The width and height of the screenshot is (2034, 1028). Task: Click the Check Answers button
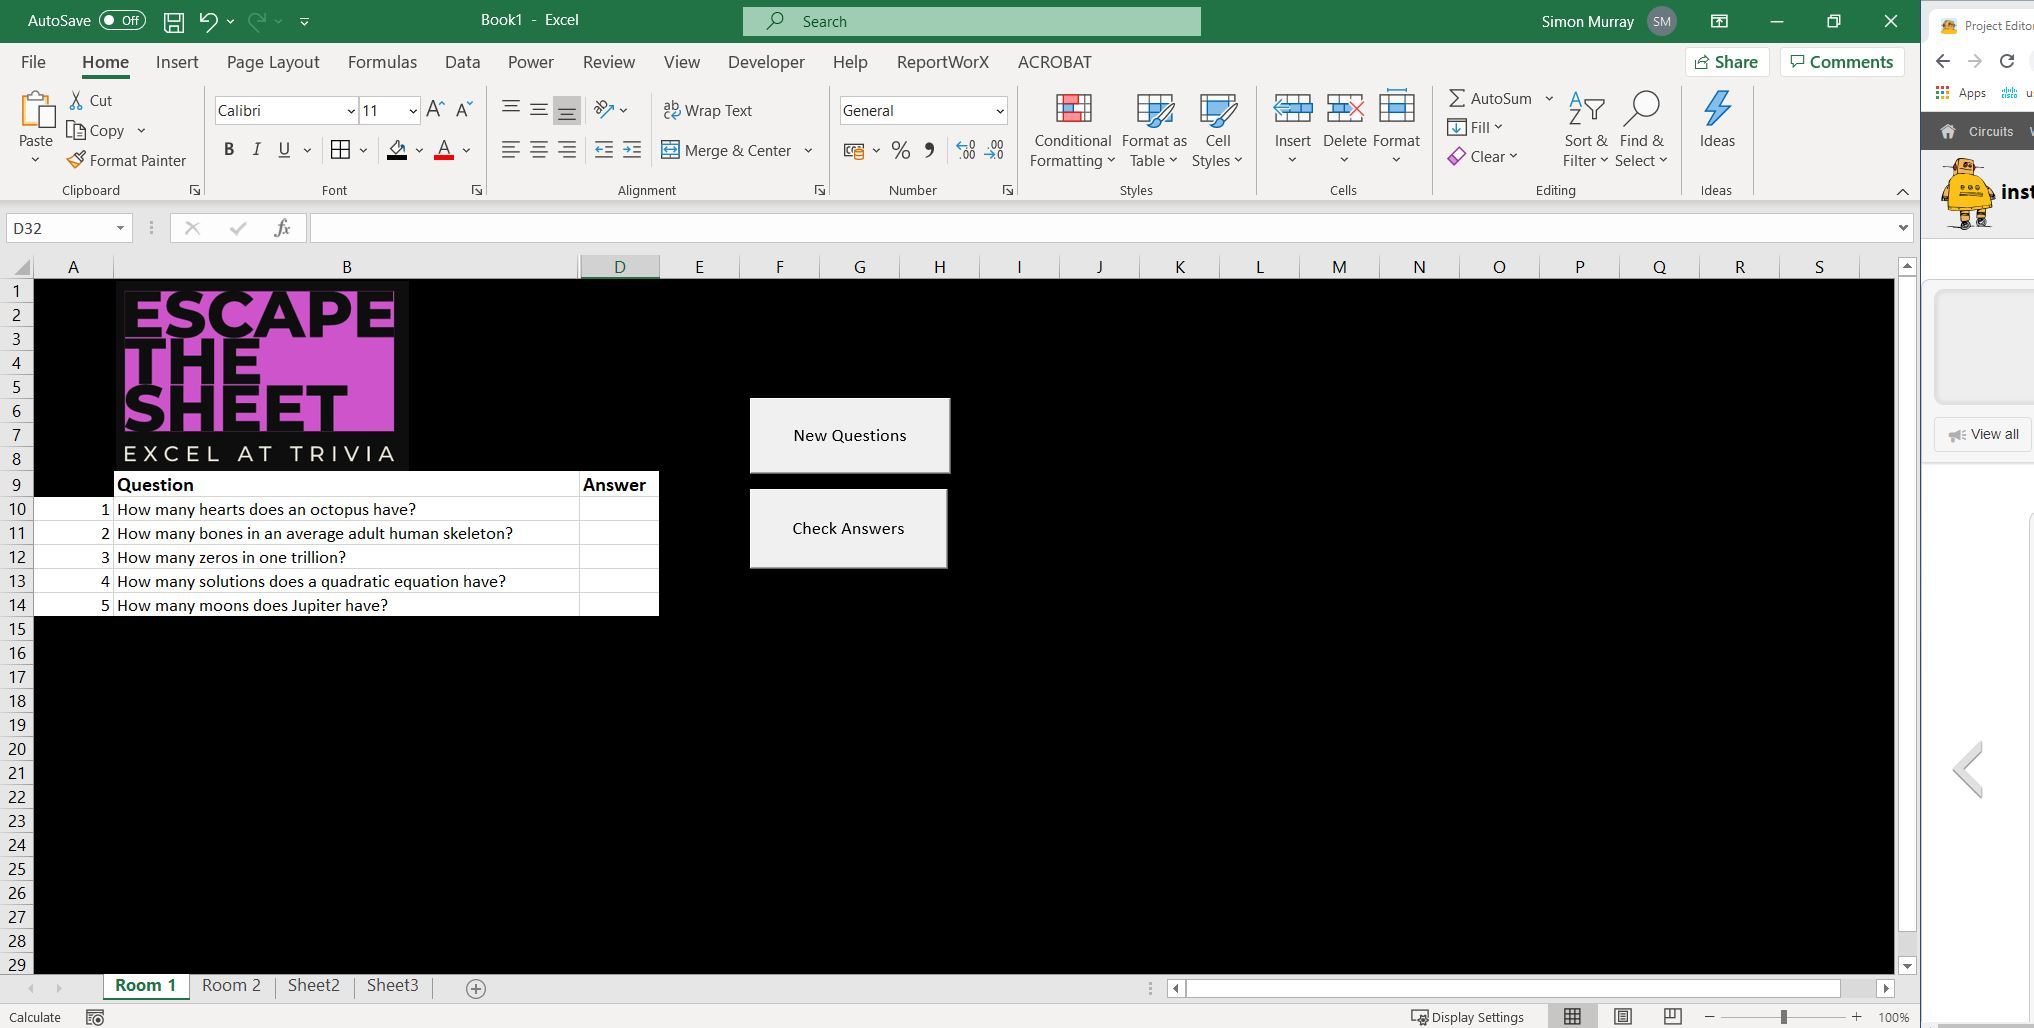click(x=848, y=529)
